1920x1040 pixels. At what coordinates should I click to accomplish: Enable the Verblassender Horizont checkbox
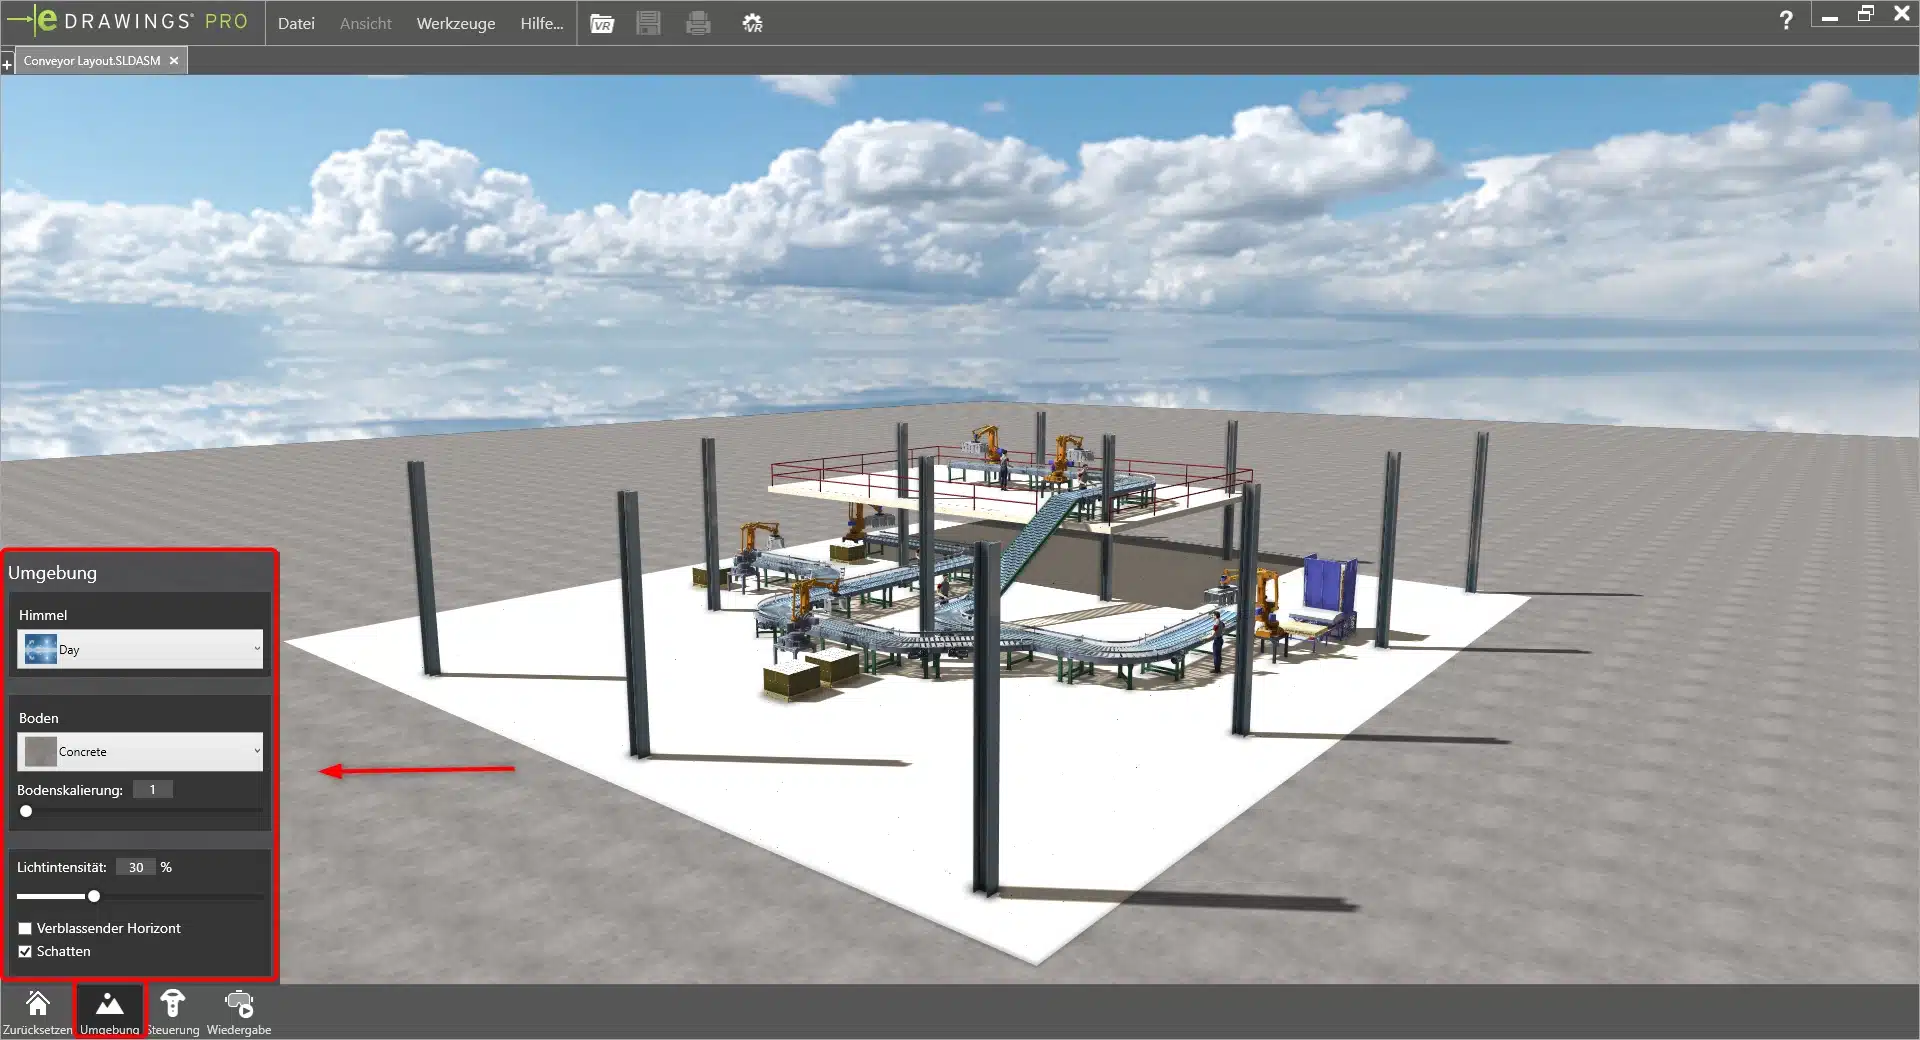coord(26,929)
